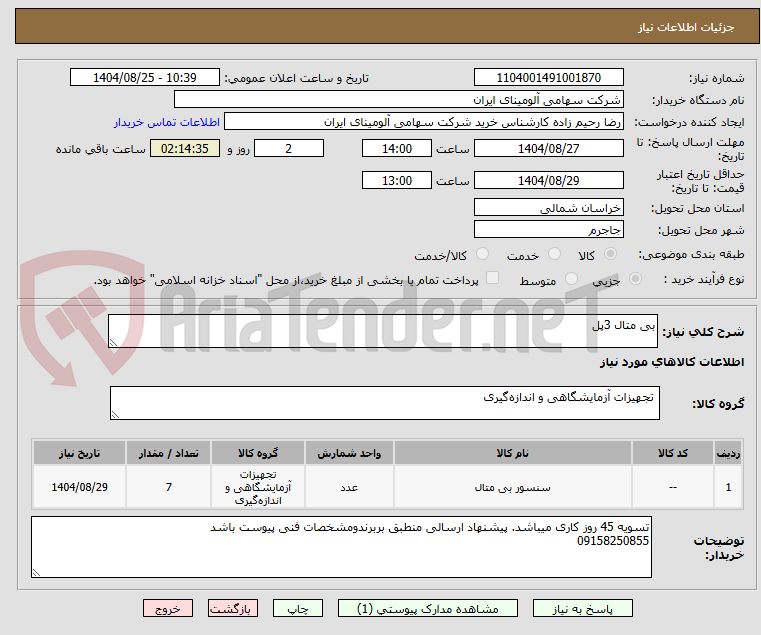The image size is (761, 635).
Task: Open اطلاعات تماس خریدار link
Action: 167,122
